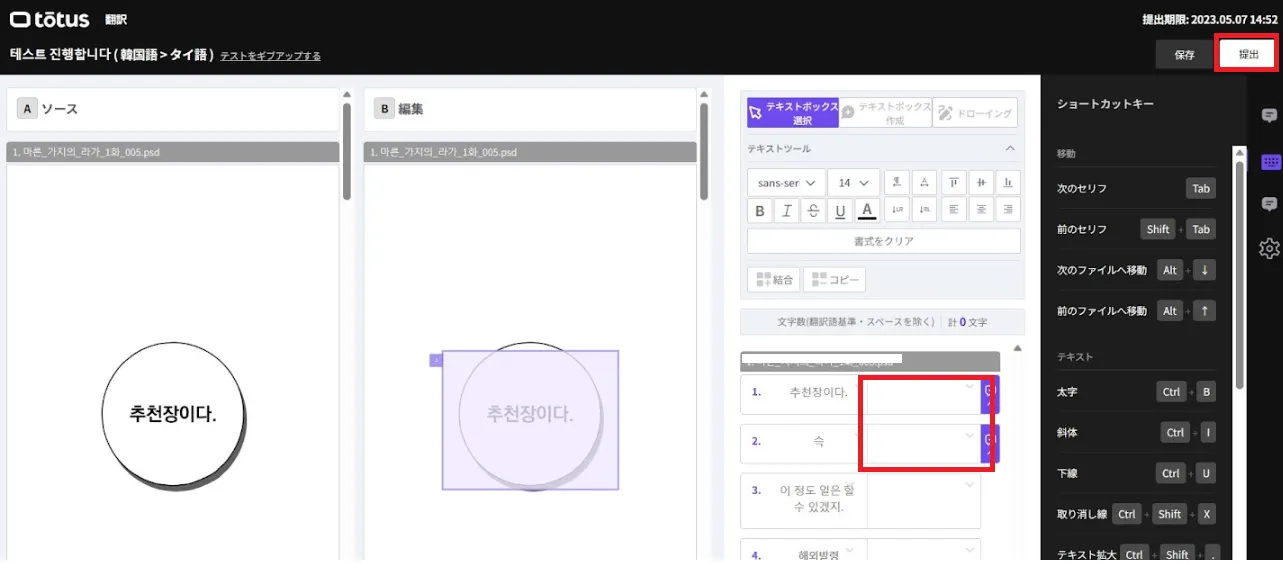The image size is (1283, 563).
Task: Click the テストをギブアップする link
Action: tap(271, 56)
